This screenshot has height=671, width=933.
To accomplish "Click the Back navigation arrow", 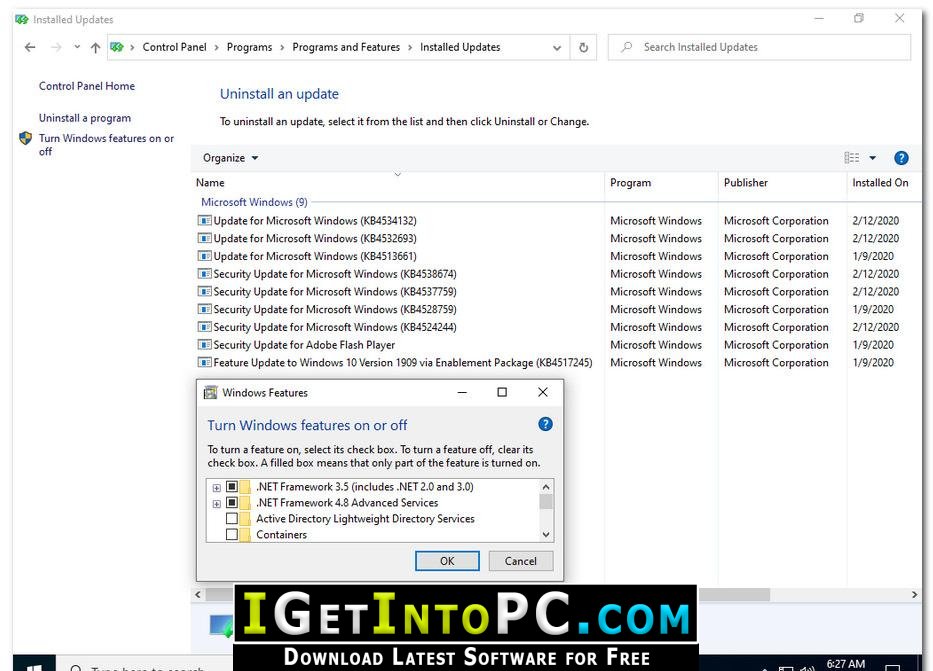I will tap(30, 47).
